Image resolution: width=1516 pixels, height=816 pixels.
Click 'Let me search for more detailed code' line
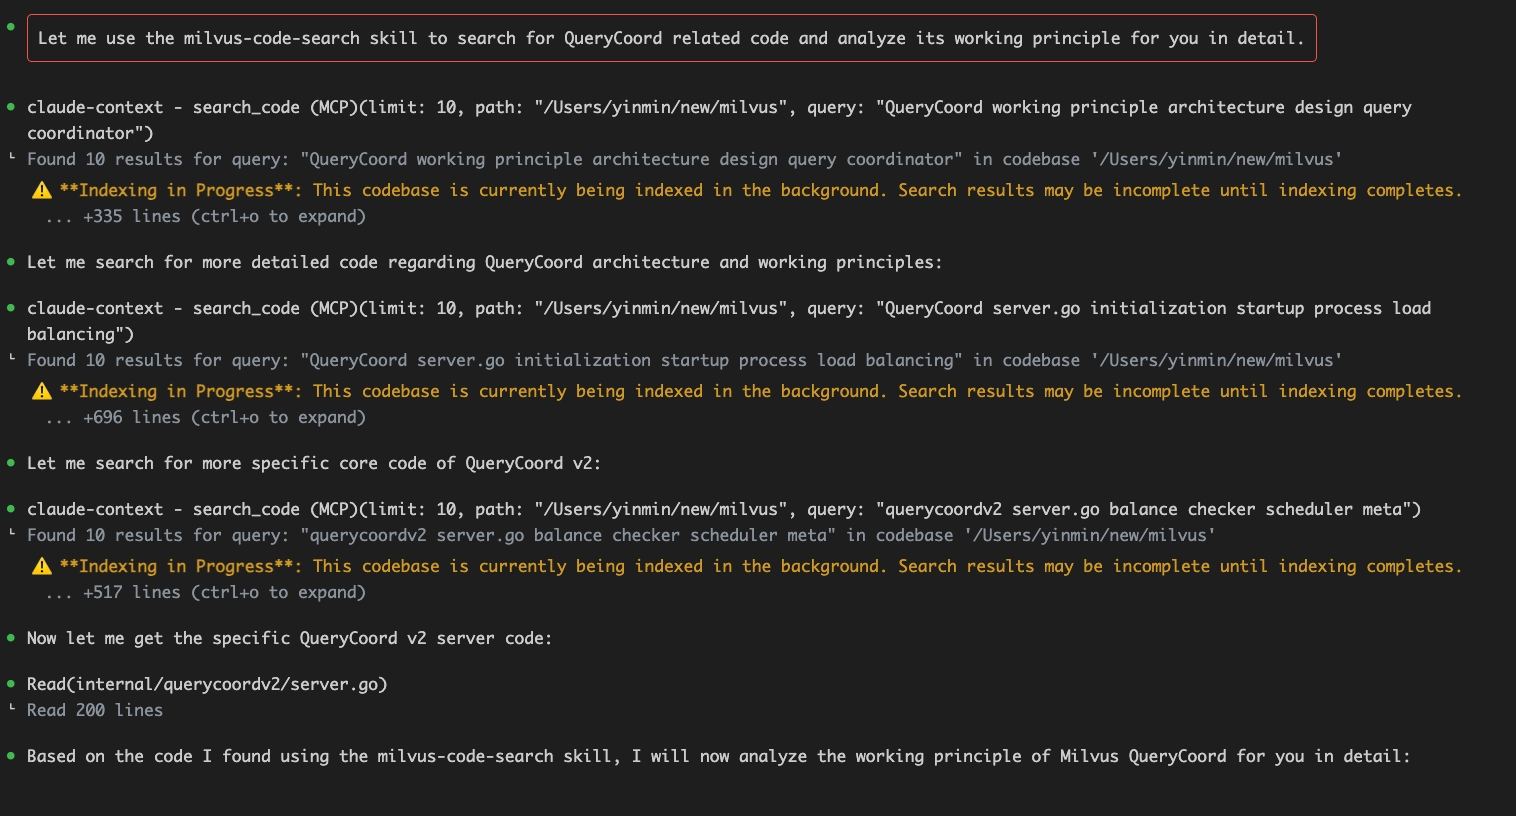click(484, 262)
